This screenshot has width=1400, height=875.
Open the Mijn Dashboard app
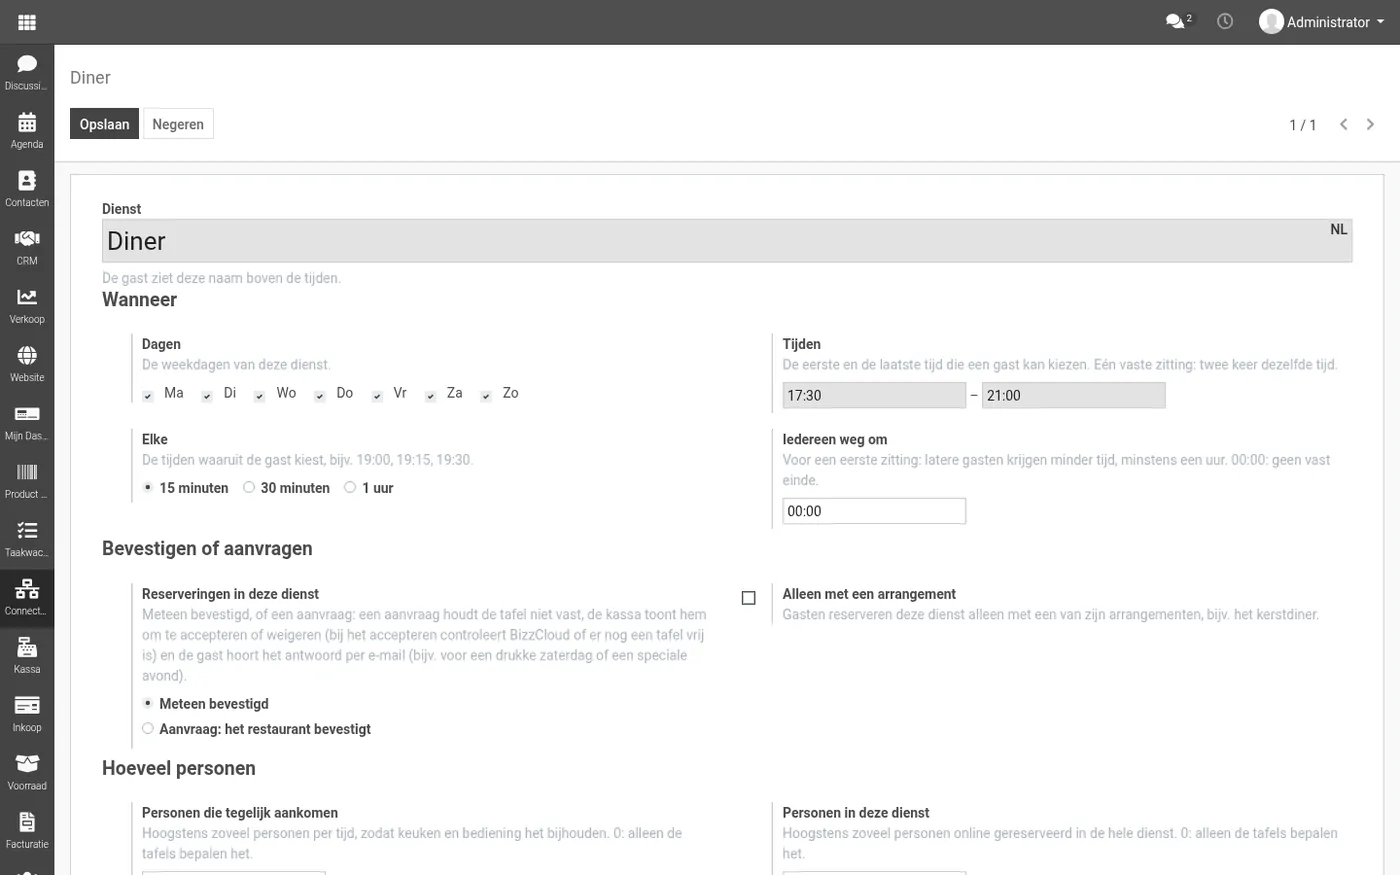[27, 423]
